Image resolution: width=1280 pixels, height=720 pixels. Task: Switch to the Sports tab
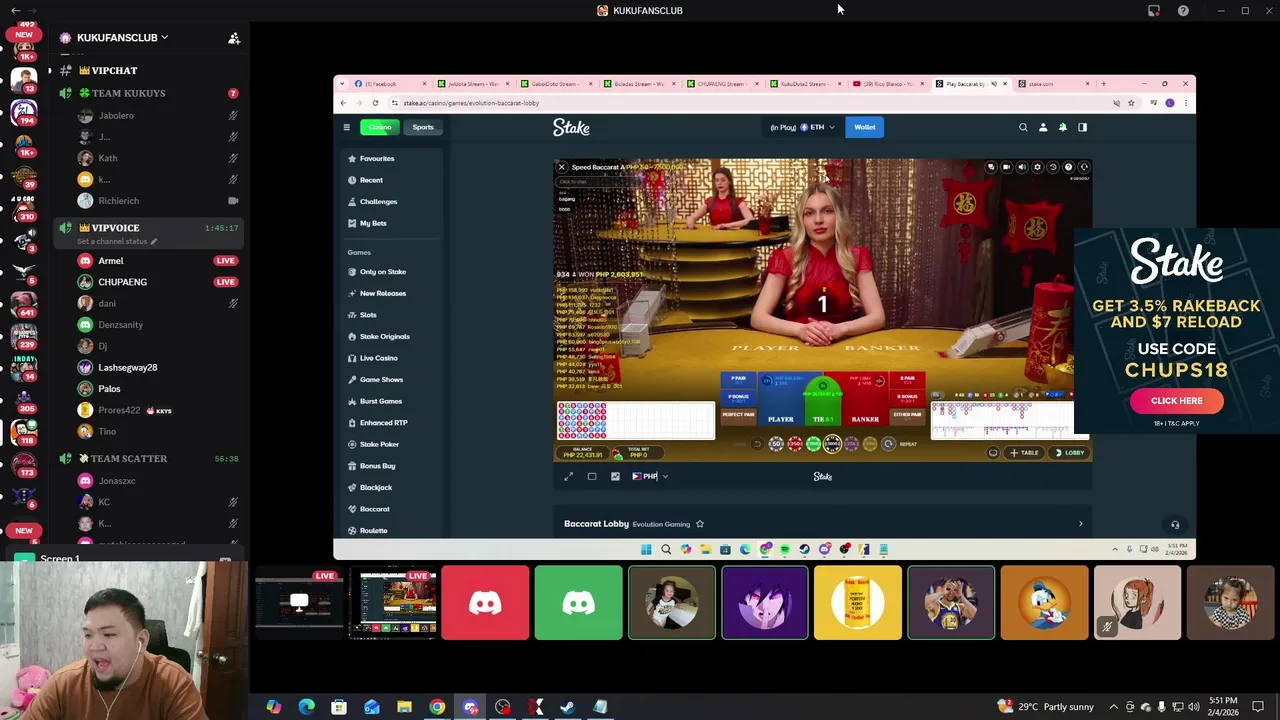pos(423,127)
